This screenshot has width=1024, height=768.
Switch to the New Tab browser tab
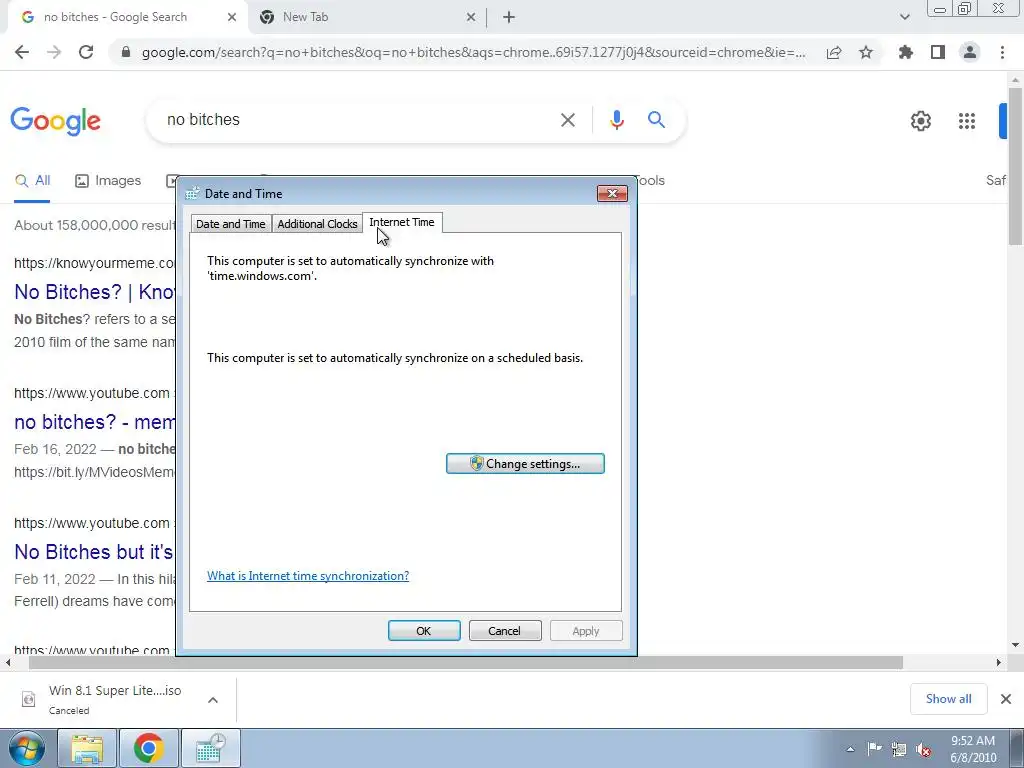tap(366, 17)
